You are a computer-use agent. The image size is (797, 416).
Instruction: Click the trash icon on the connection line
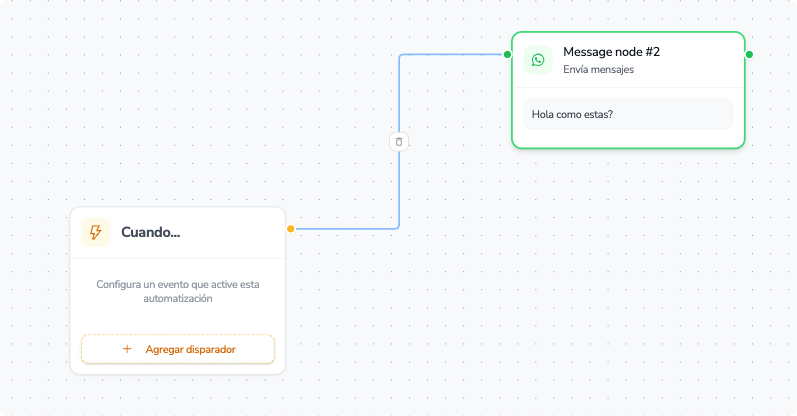click(399, 142)
